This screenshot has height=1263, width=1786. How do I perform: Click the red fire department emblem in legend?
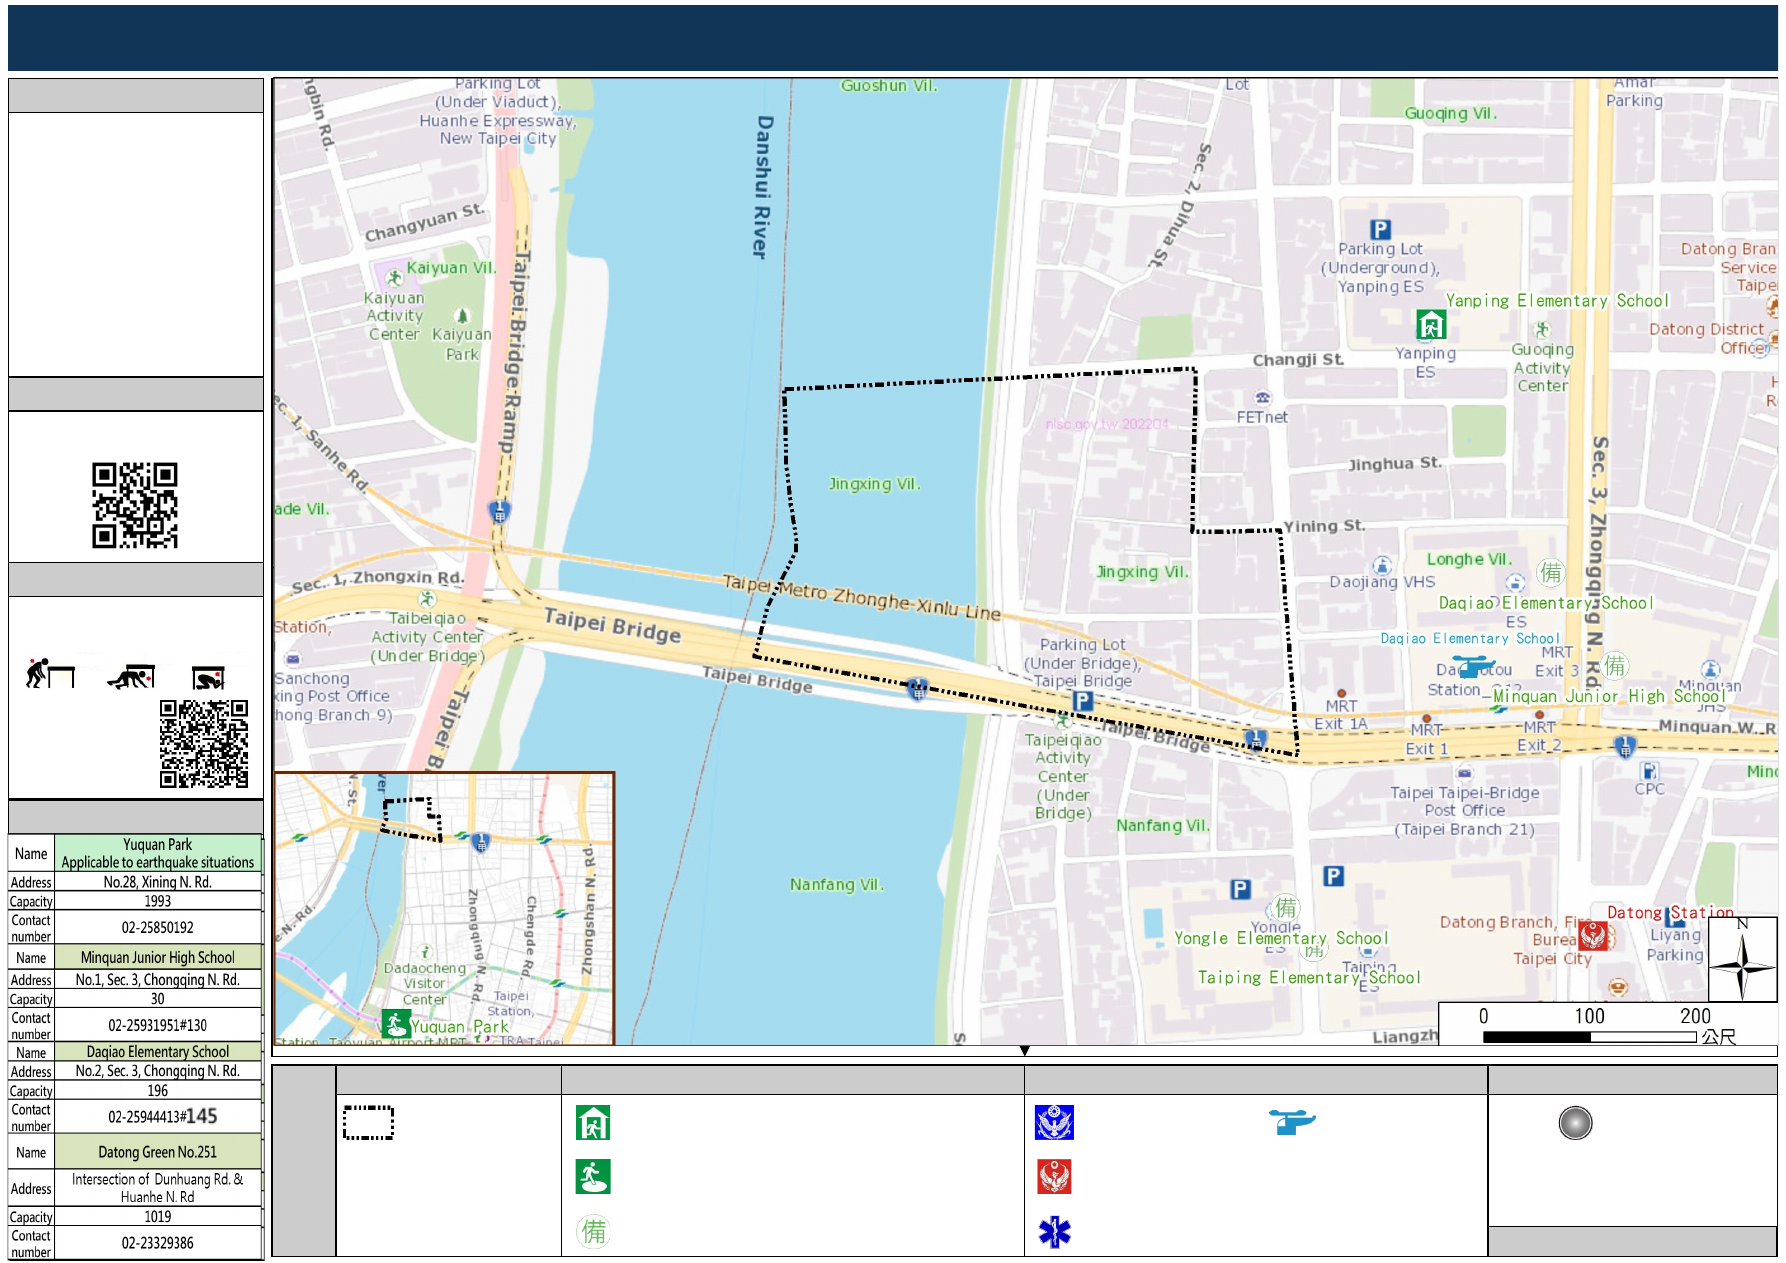[1054, 1177]
